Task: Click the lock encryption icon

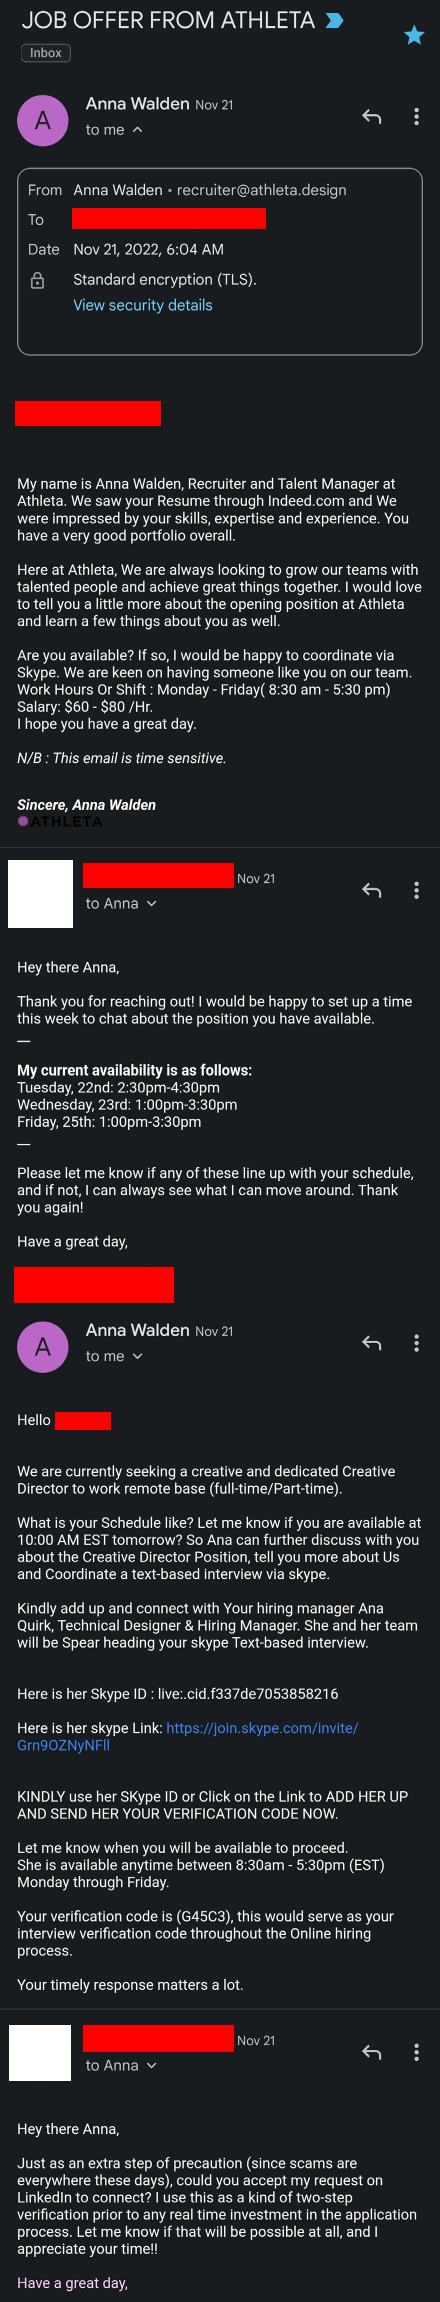Action: 37,280
